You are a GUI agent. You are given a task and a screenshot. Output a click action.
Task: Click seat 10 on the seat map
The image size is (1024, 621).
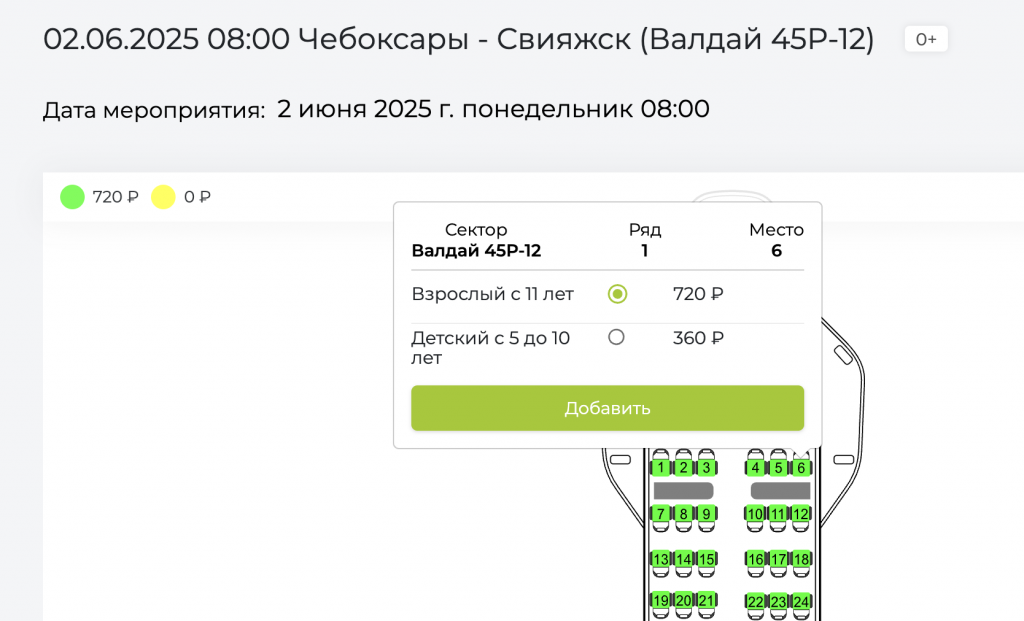[x=755, y=514]
